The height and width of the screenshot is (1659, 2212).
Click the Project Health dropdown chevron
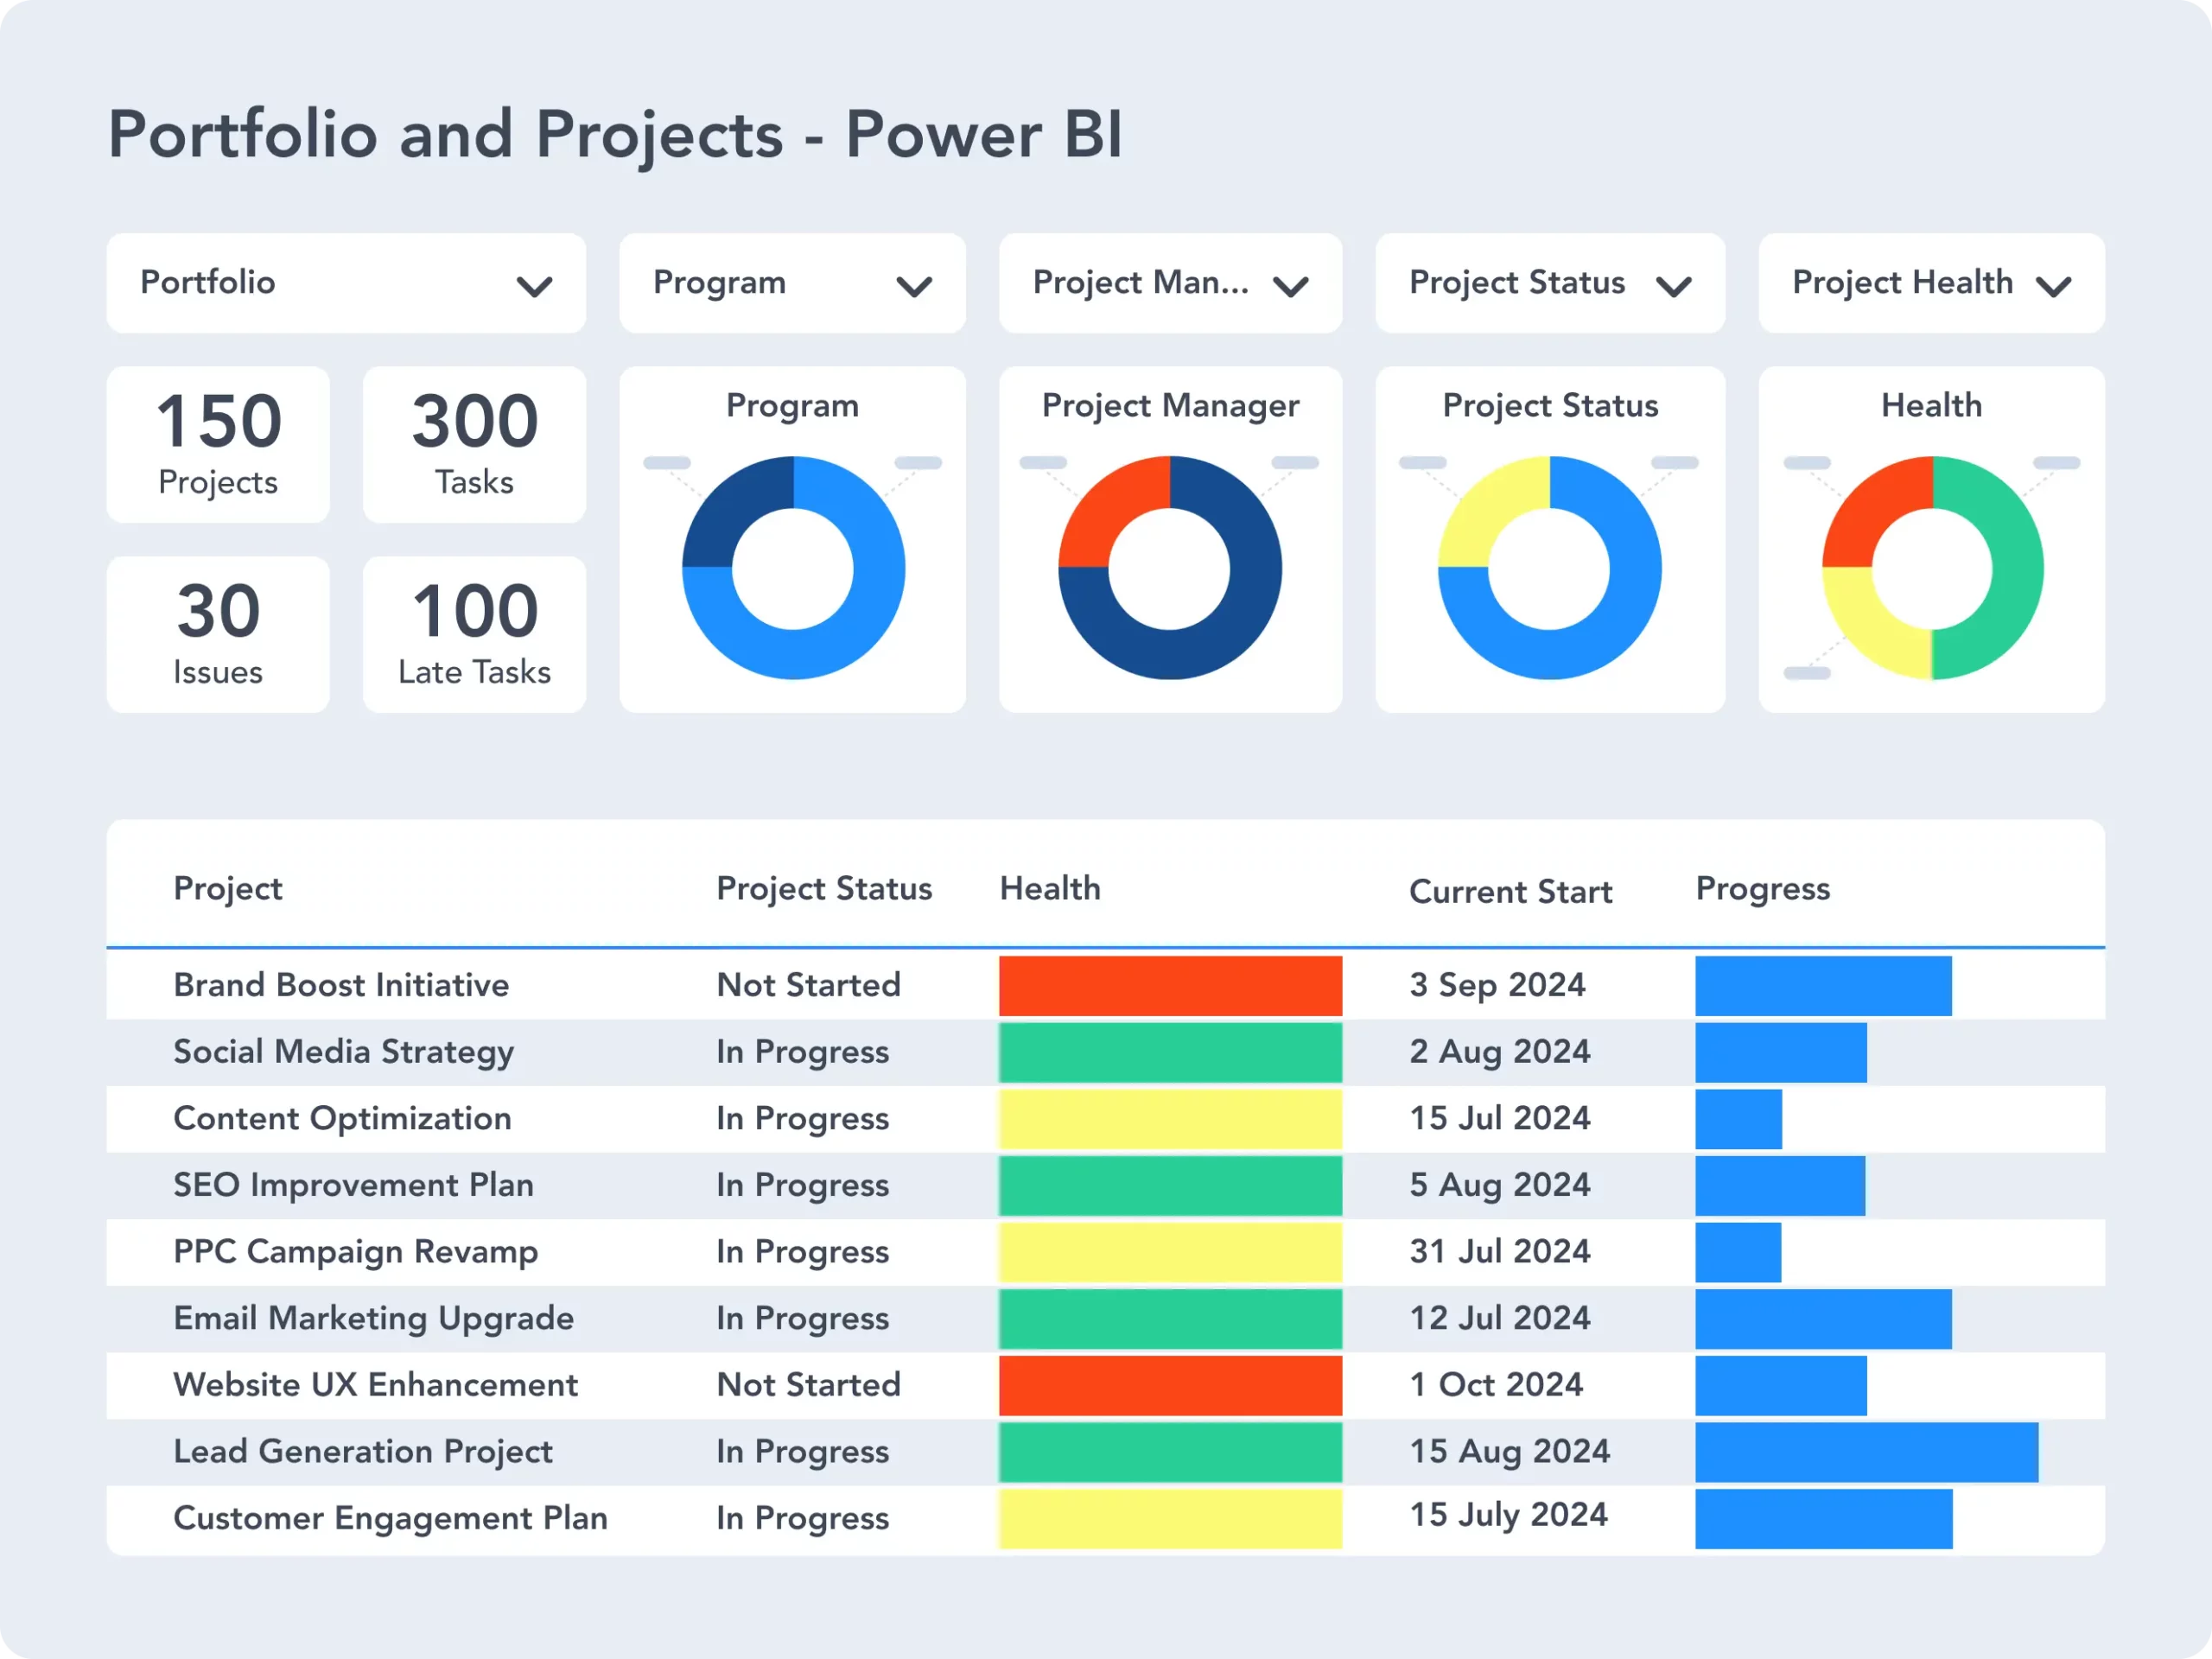click(2054, 287)
